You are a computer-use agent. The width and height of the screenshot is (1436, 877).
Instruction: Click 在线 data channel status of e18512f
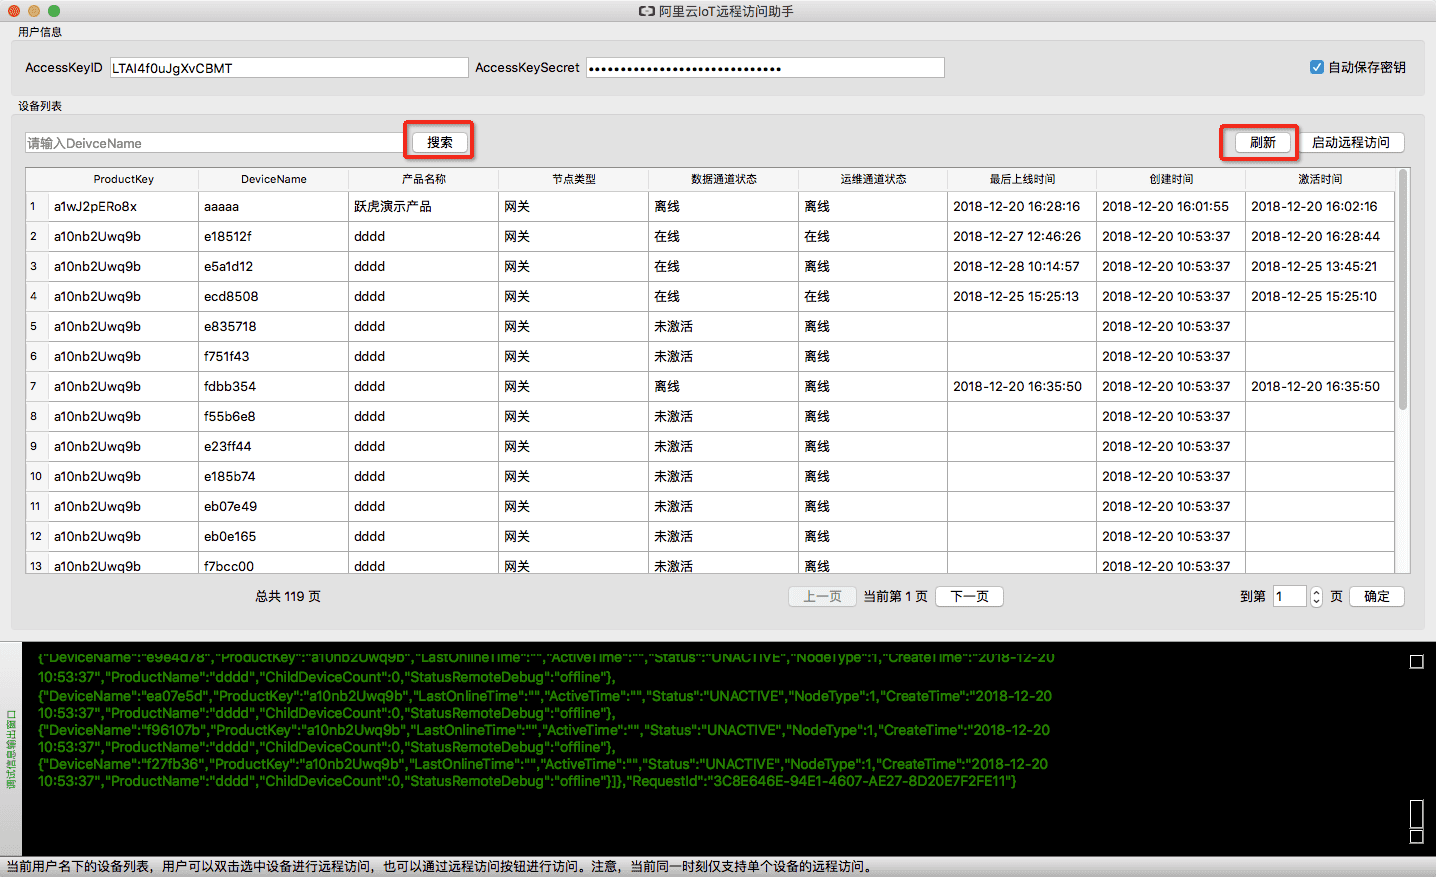(x=724, y=236)
